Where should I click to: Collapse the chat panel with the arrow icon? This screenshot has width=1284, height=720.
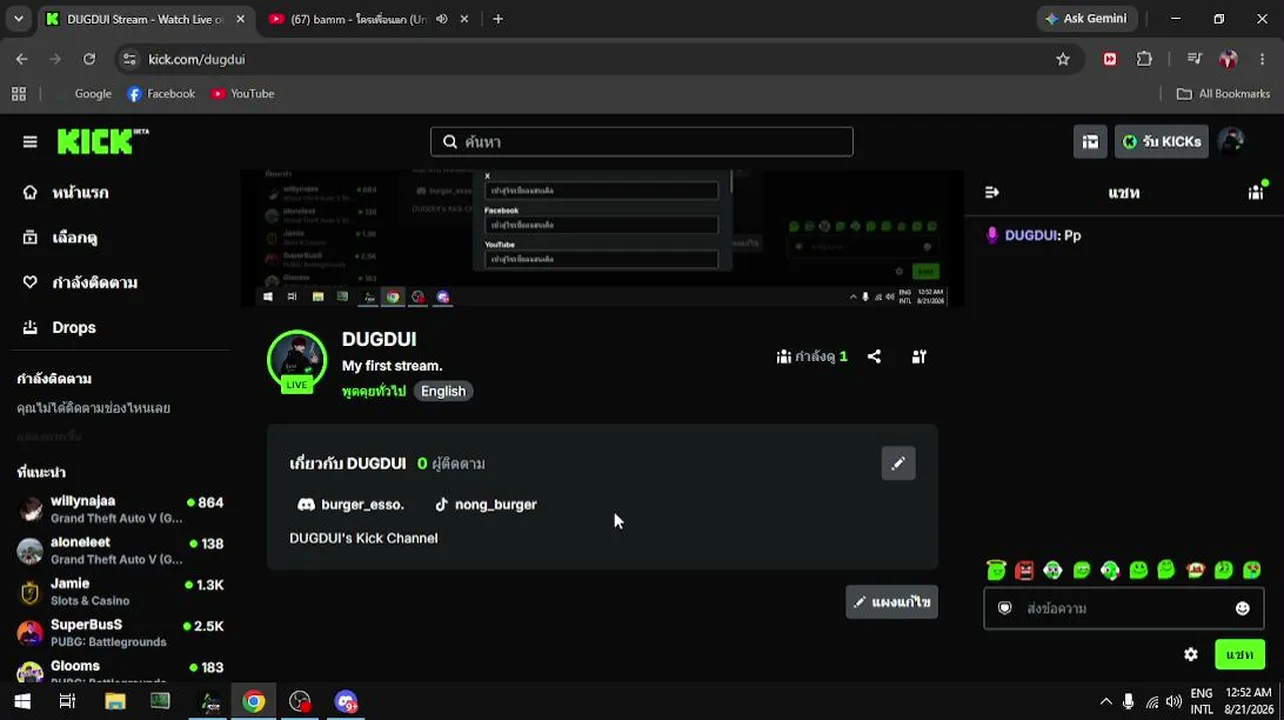[992, 192]
